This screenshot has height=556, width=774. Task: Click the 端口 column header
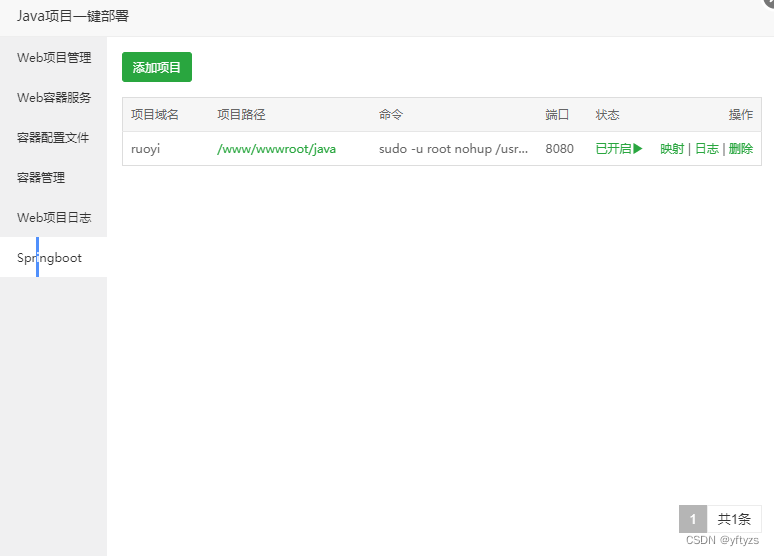point(557,115)
